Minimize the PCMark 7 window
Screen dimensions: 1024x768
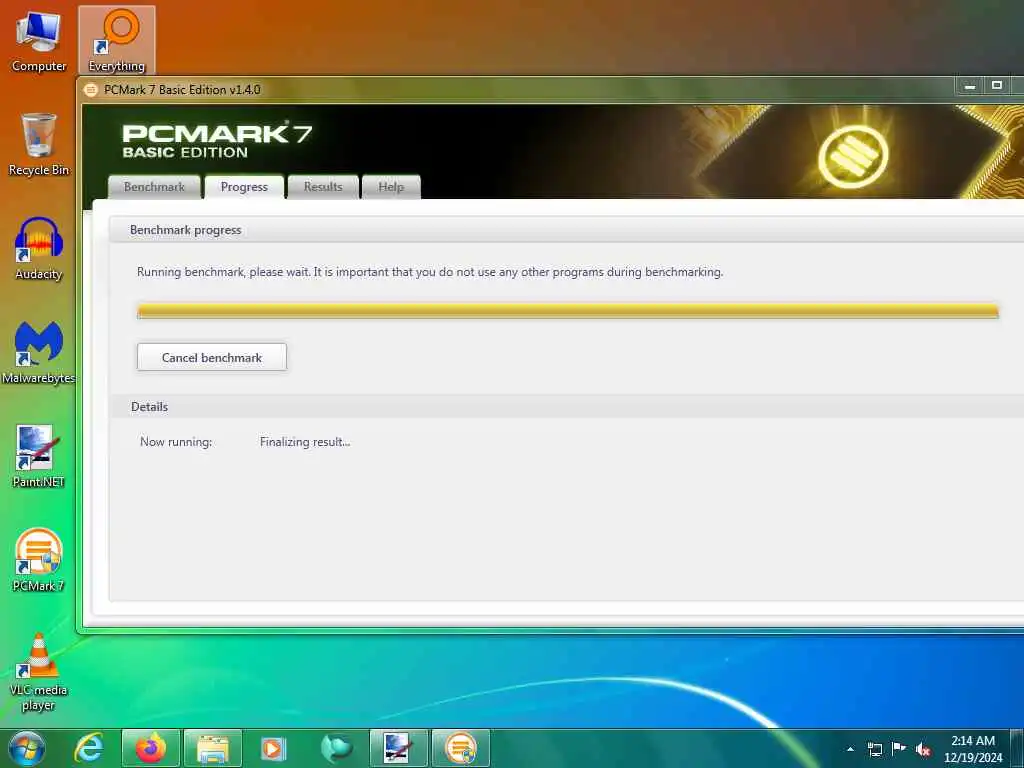click(970, 86)
